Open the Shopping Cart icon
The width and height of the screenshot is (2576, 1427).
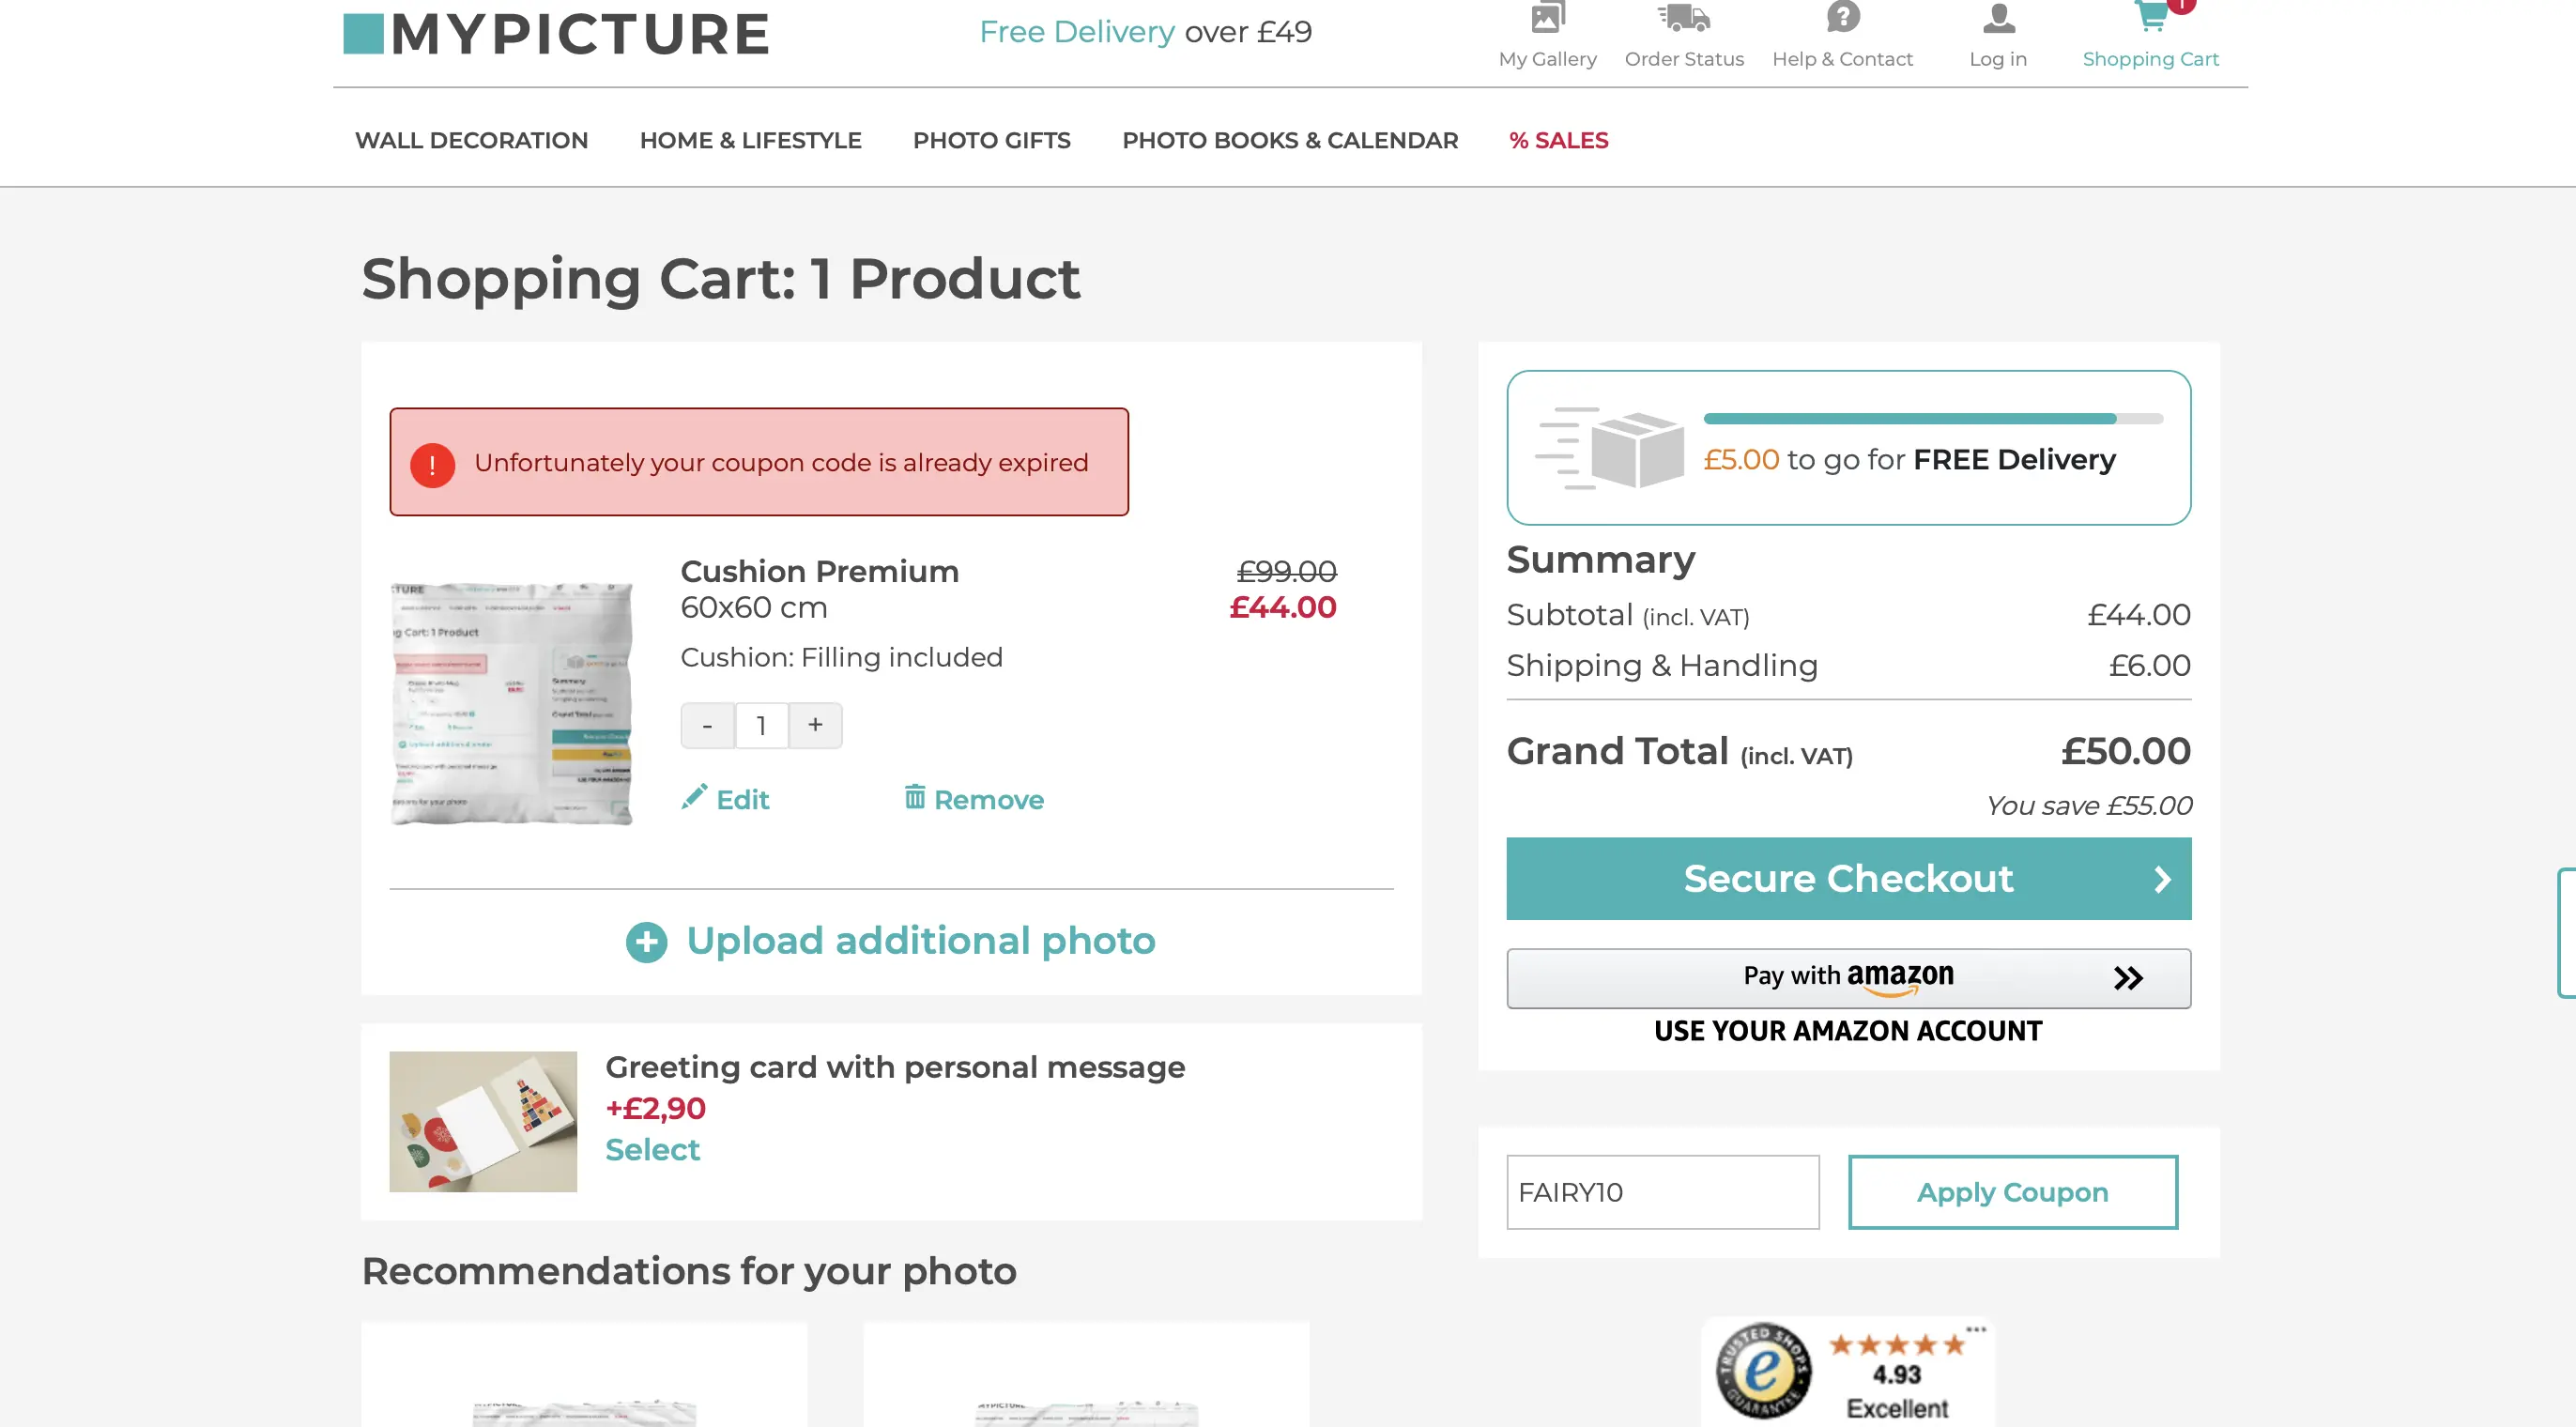(2150, 18)
